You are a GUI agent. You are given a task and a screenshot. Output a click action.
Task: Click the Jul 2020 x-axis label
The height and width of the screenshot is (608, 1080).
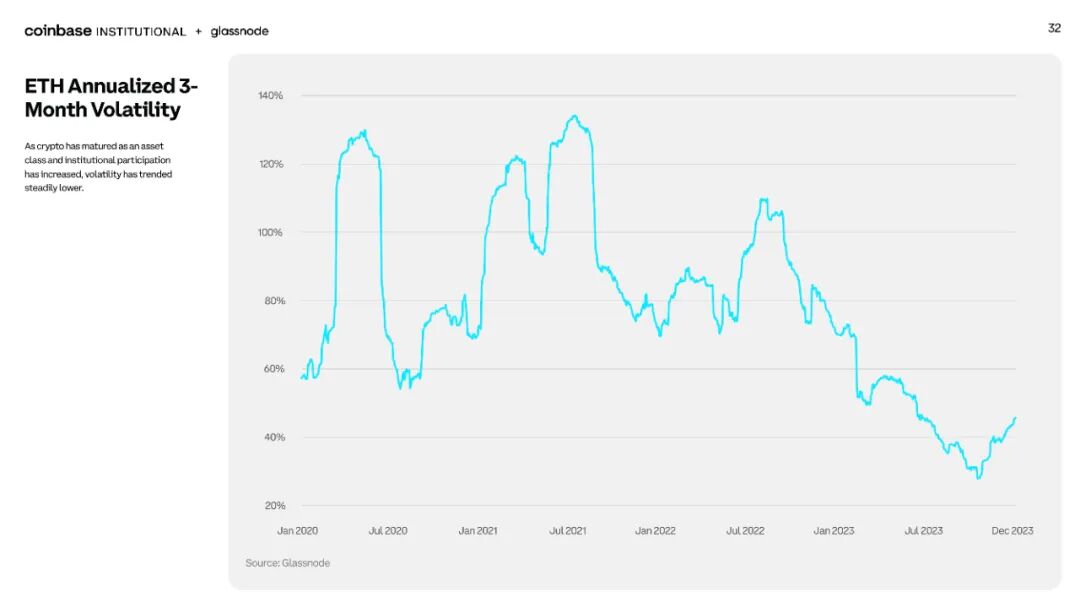tap(388, 531)
